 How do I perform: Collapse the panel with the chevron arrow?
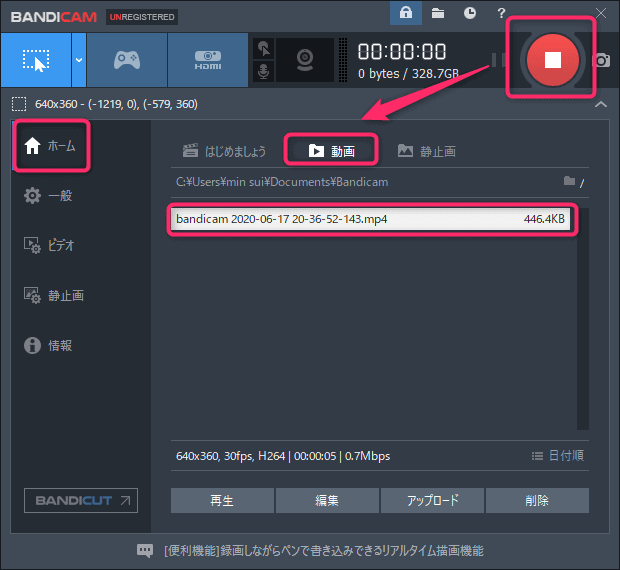(599, 104)
